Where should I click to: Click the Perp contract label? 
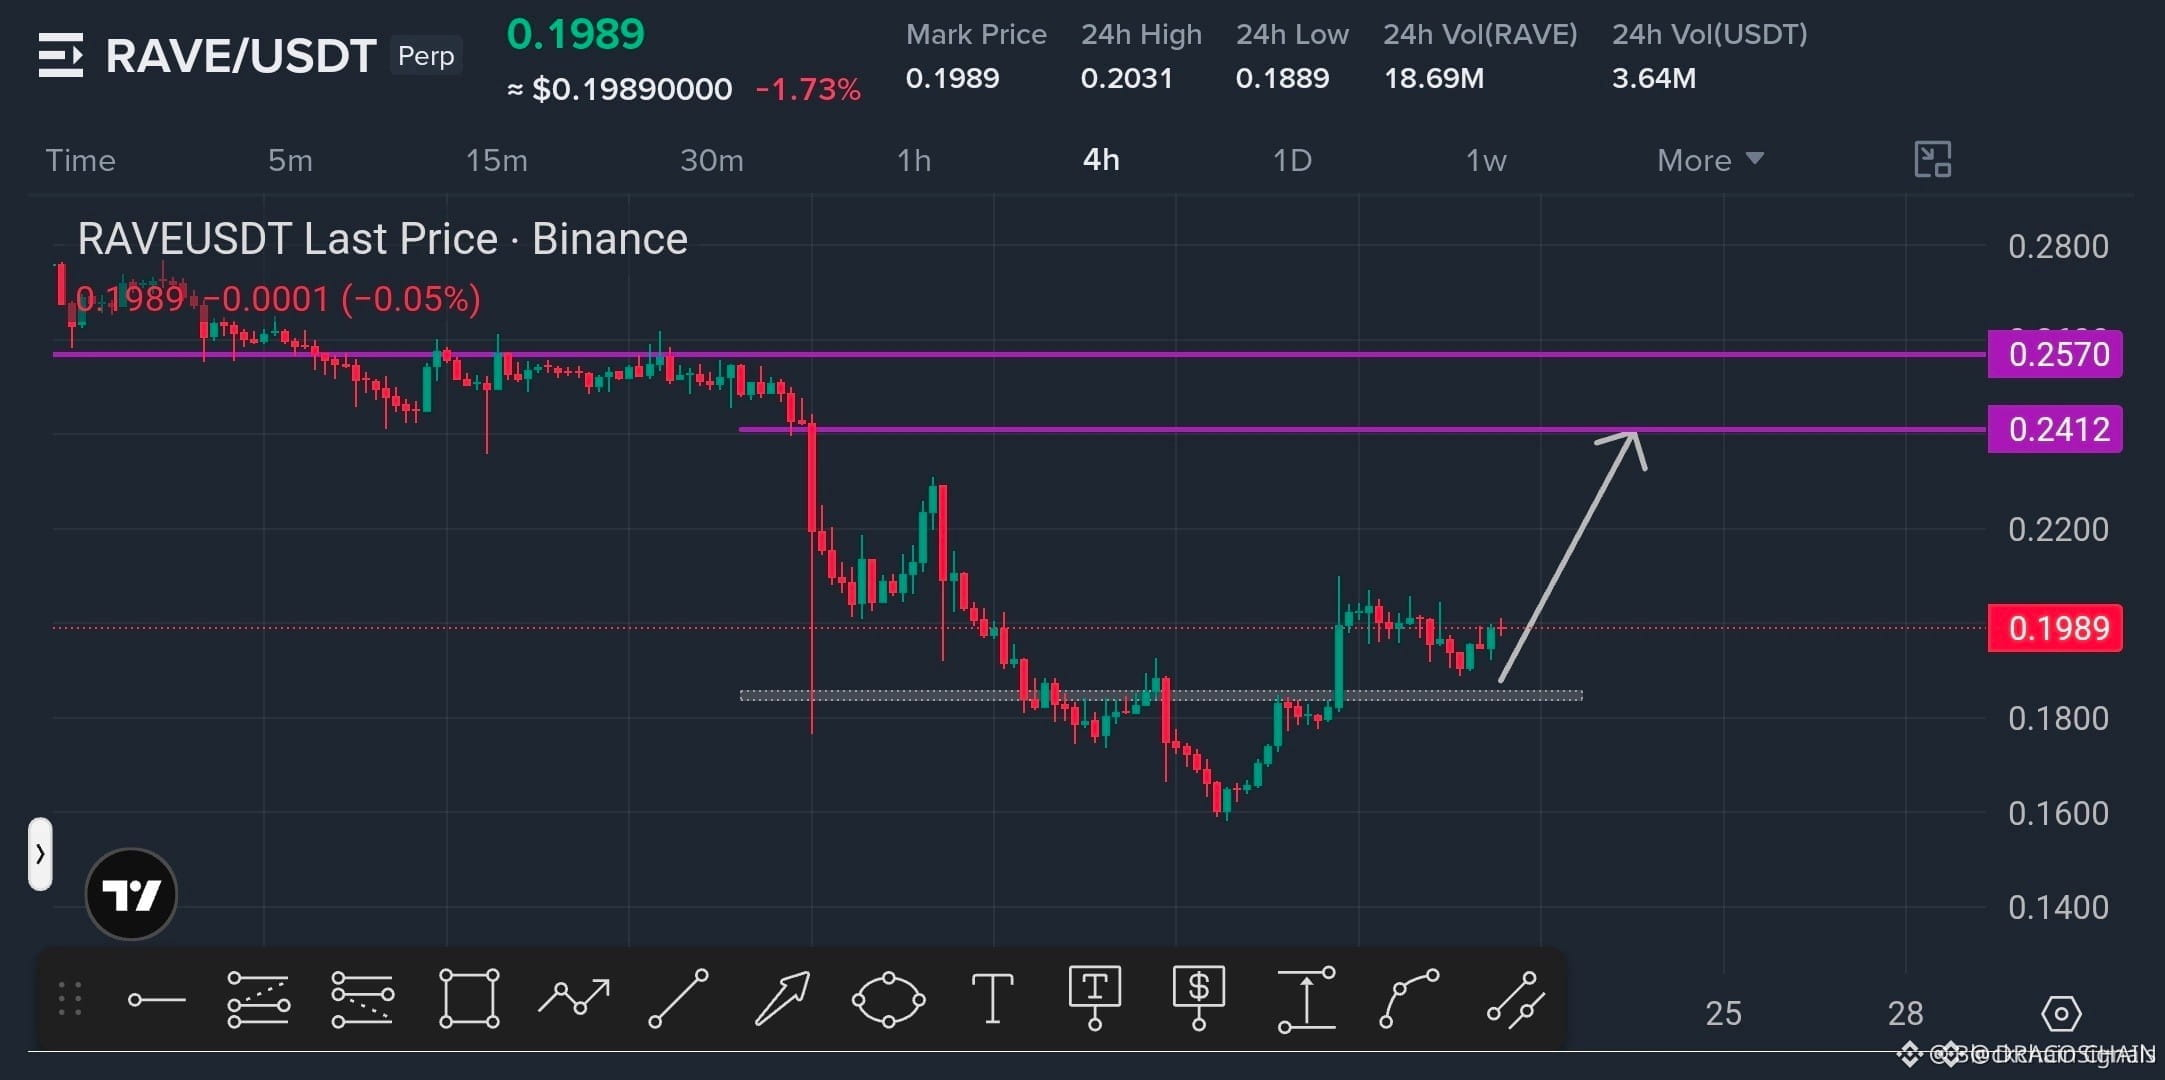coord(426,56)
